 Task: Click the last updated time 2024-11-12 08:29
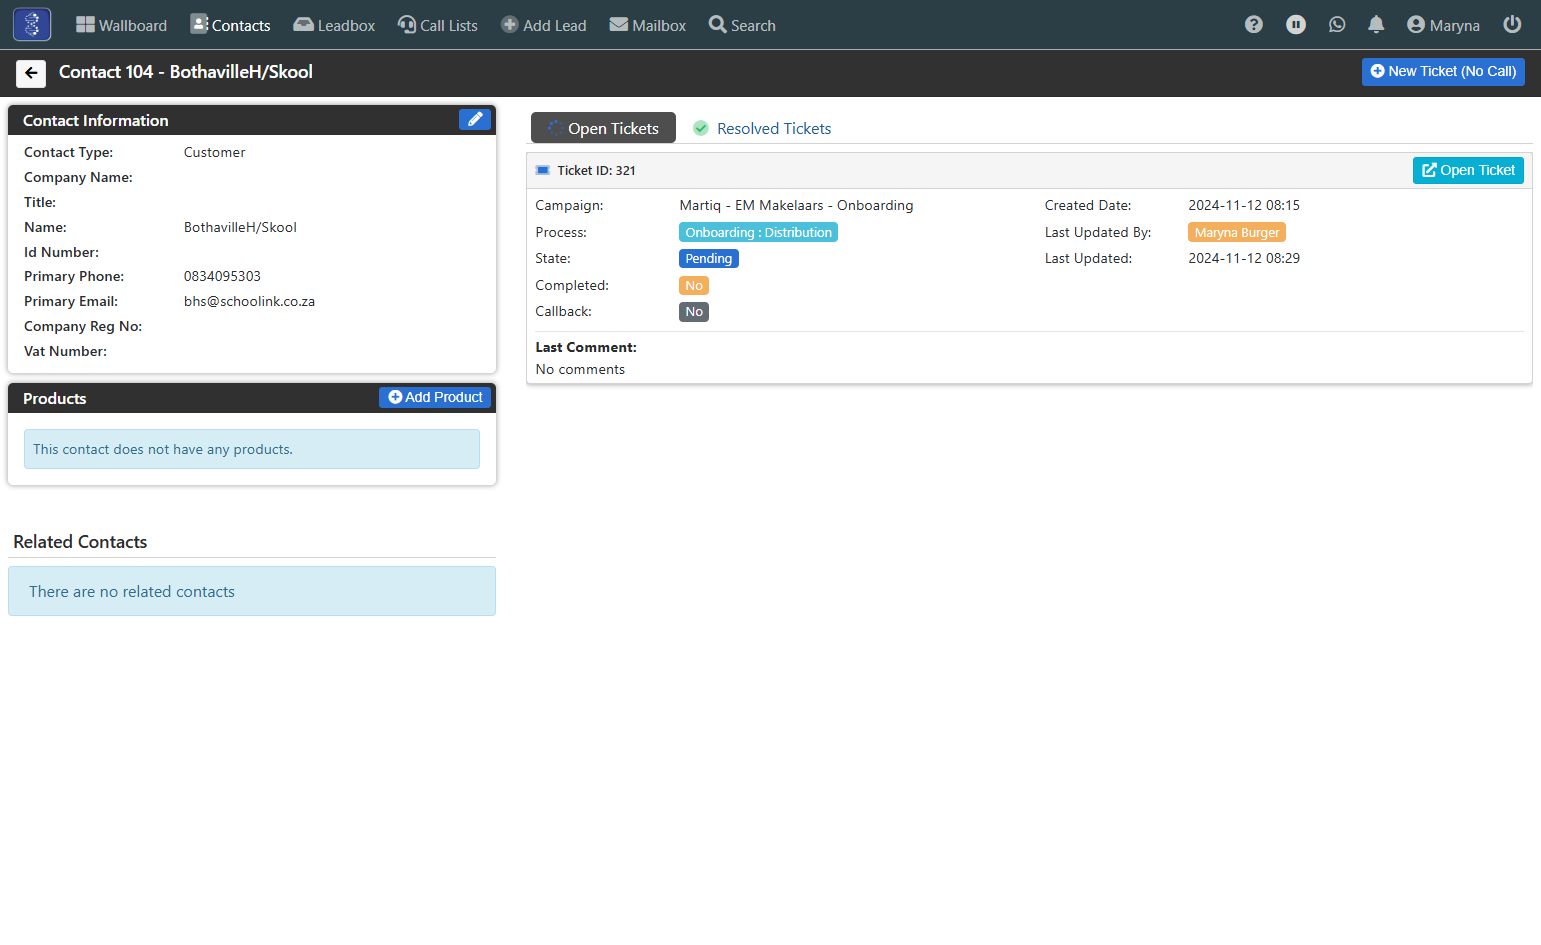coord(1244,258)
